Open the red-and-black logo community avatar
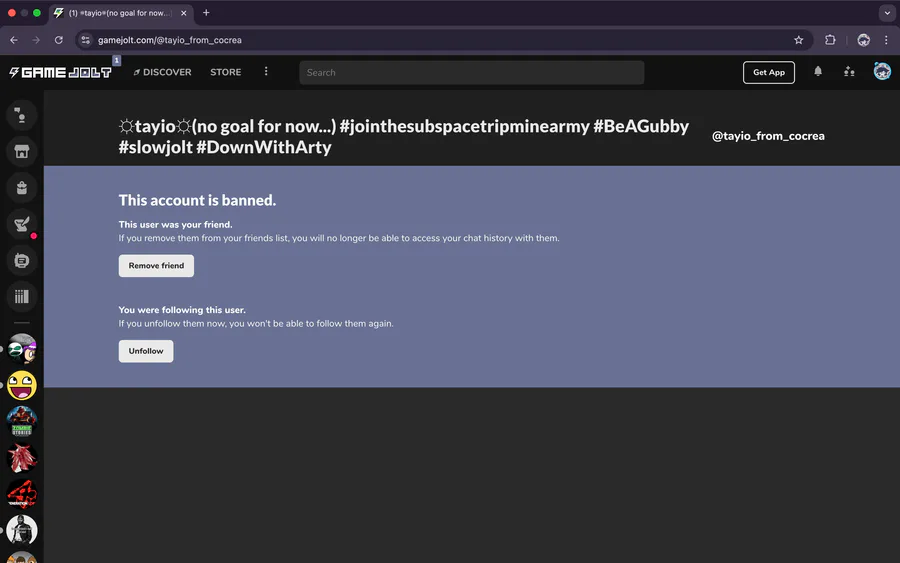The width and height of the screenshot is (900, 563). tap(22, 494)
